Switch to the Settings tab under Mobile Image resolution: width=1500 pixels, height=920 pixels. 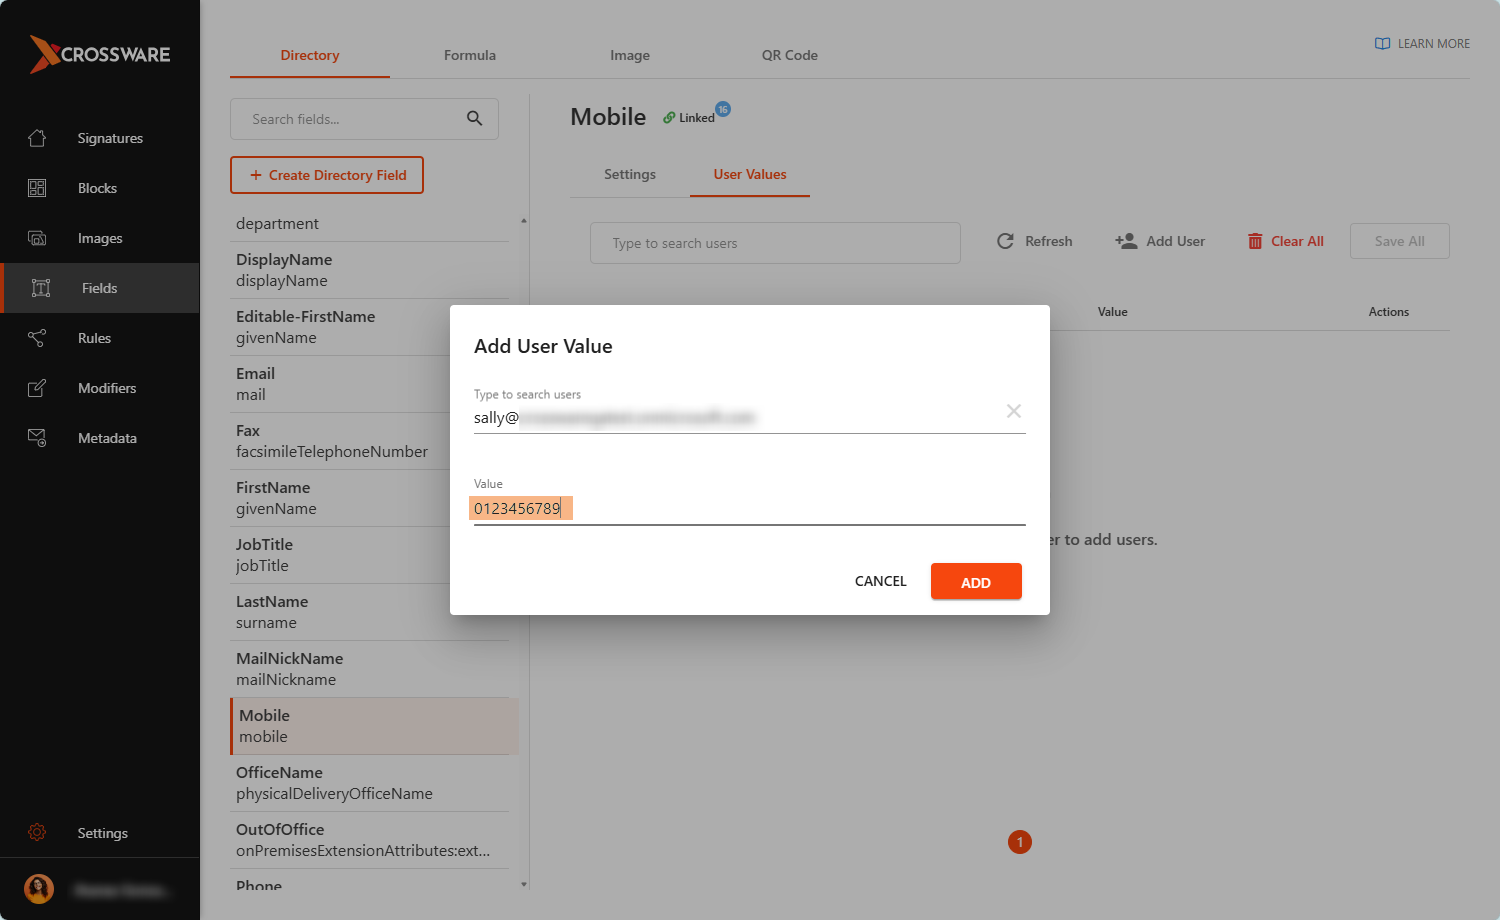(630, 174)
